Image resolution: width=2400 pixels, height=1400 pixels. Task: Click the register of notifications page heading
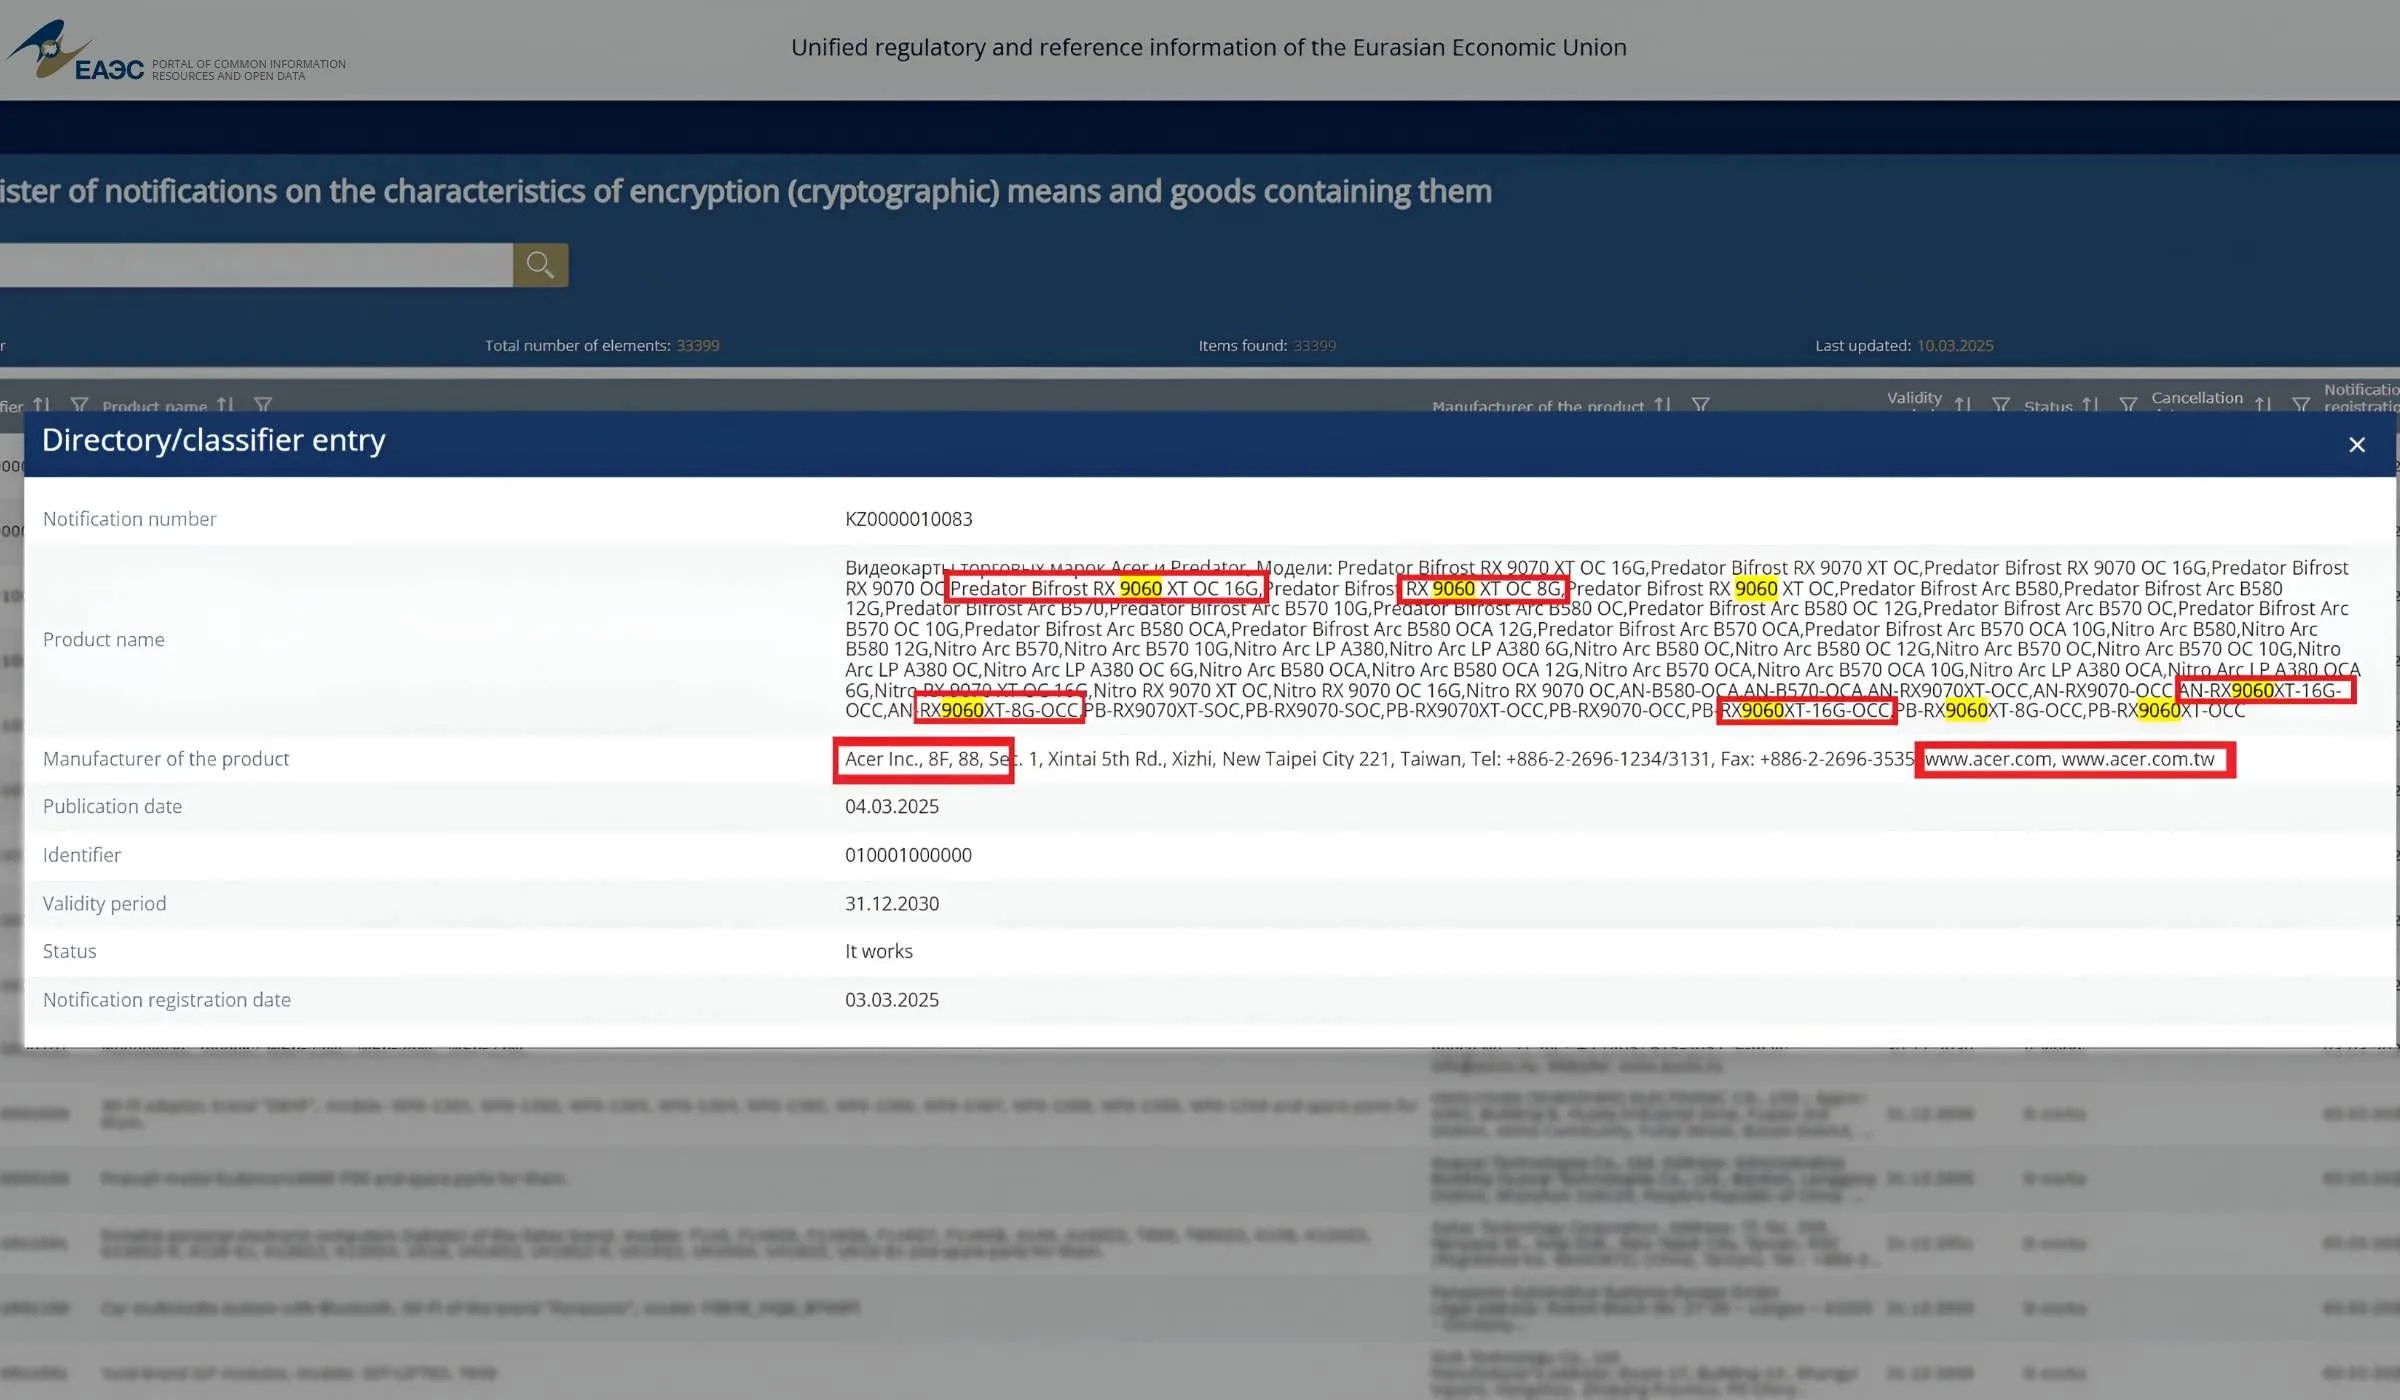tap(746, 191)
